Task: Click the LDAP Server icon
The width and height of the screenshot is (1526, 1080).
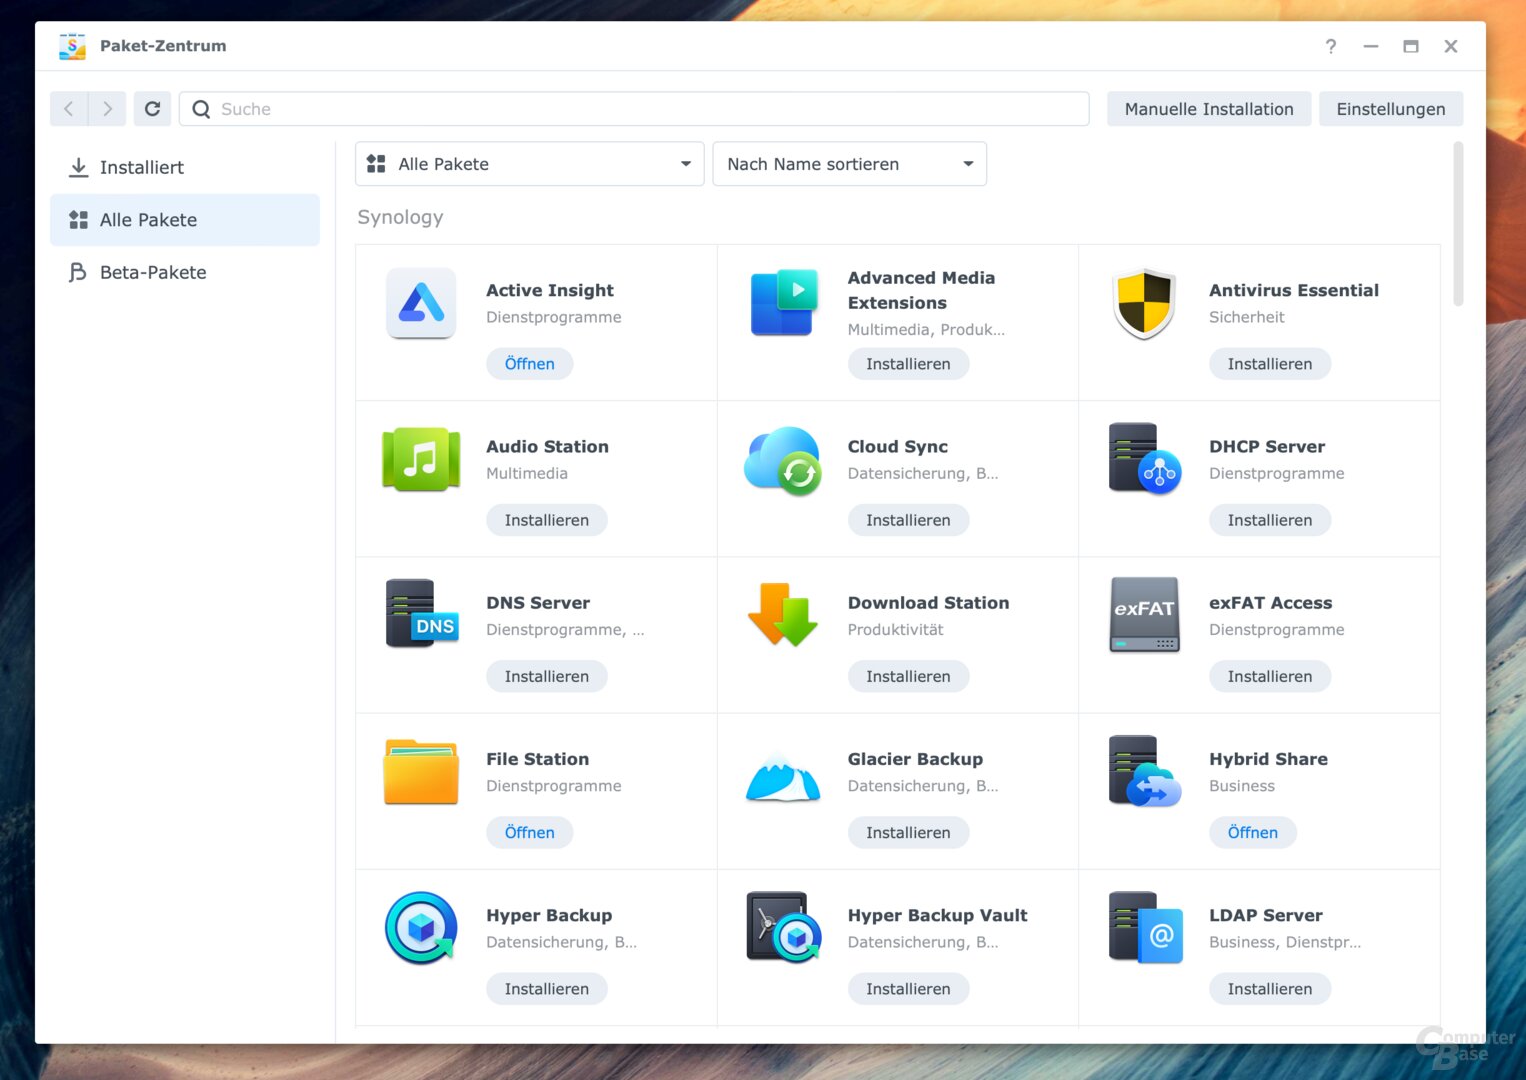Action: coord(1144,927)
